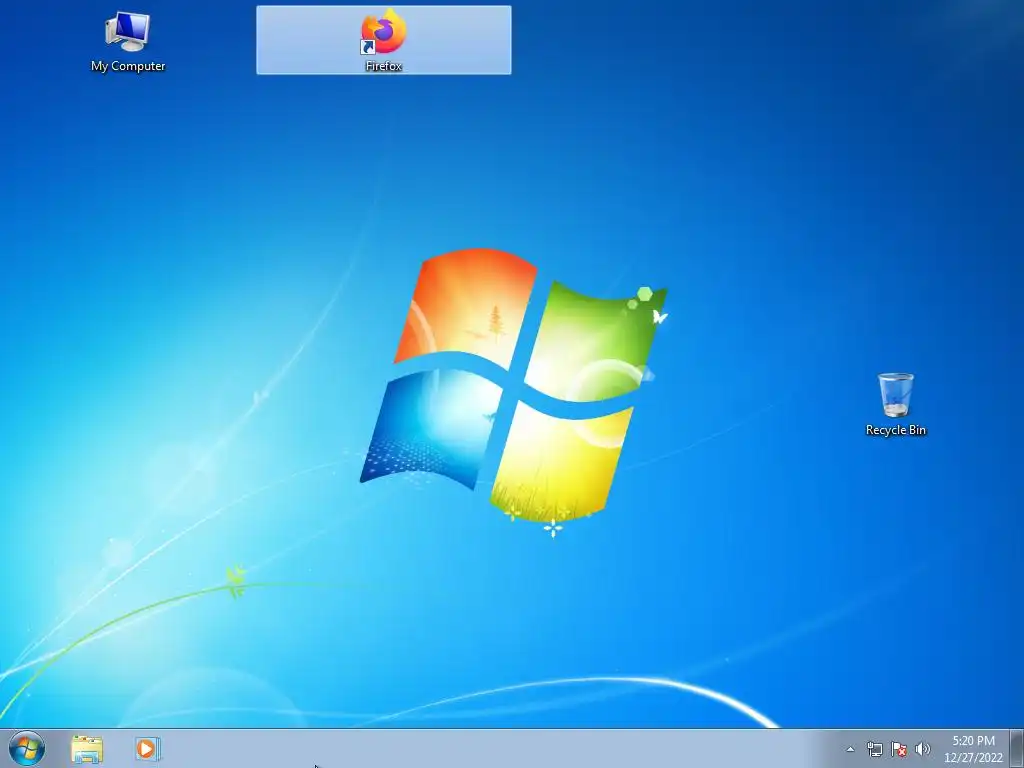This screenshot has height=768, width=1024.
Task: Open the Start menu orb
Action: click(27, 748)
